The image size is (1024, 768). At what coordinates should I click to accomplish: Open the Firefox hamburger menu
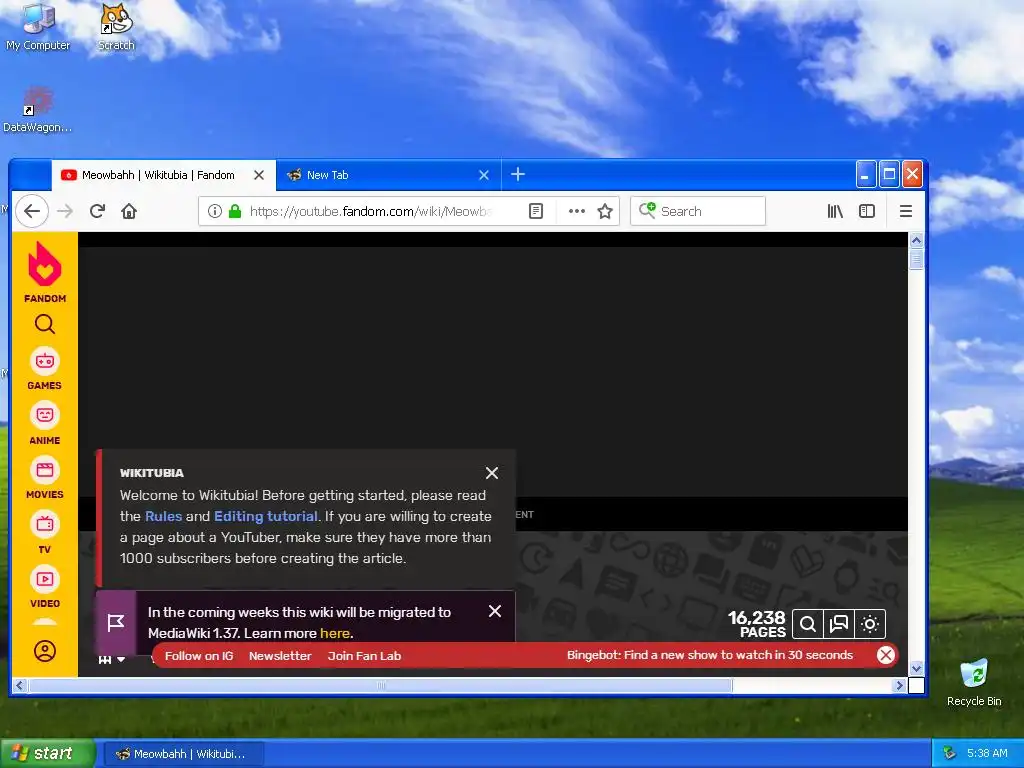pos(906,211)
